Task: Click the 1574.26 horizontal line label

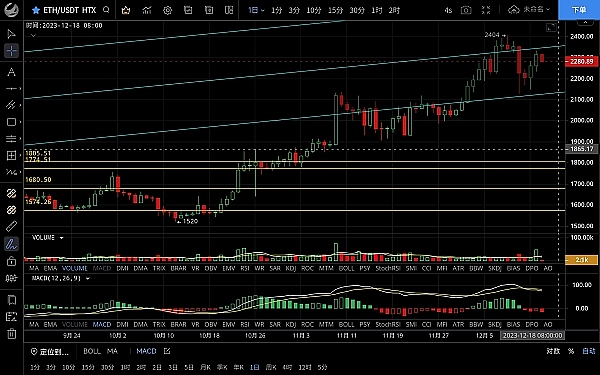Action: (x=38, y=202)
